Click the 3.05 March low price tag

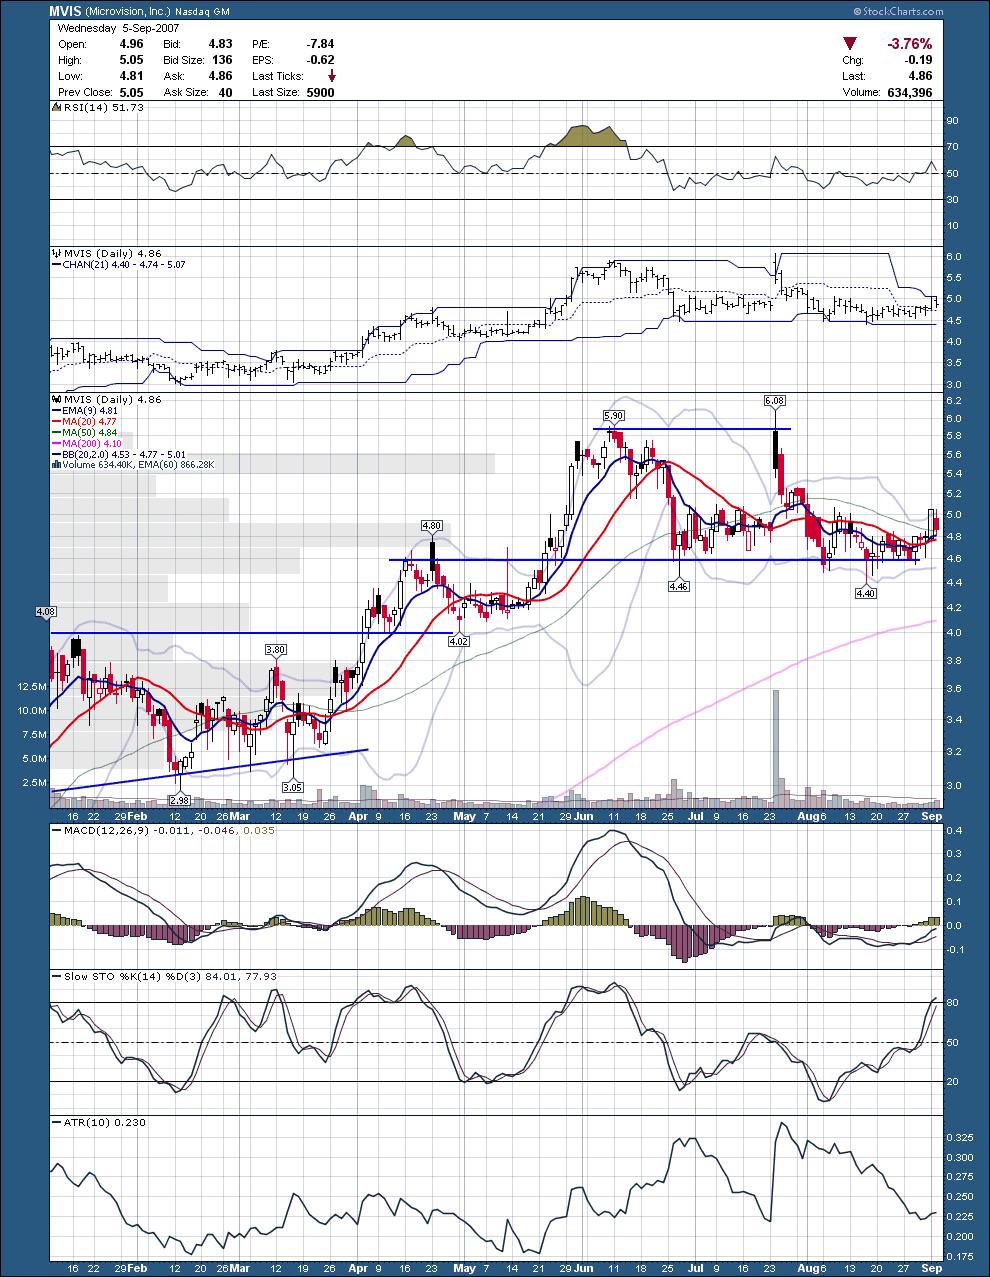[x=291, y=787]
